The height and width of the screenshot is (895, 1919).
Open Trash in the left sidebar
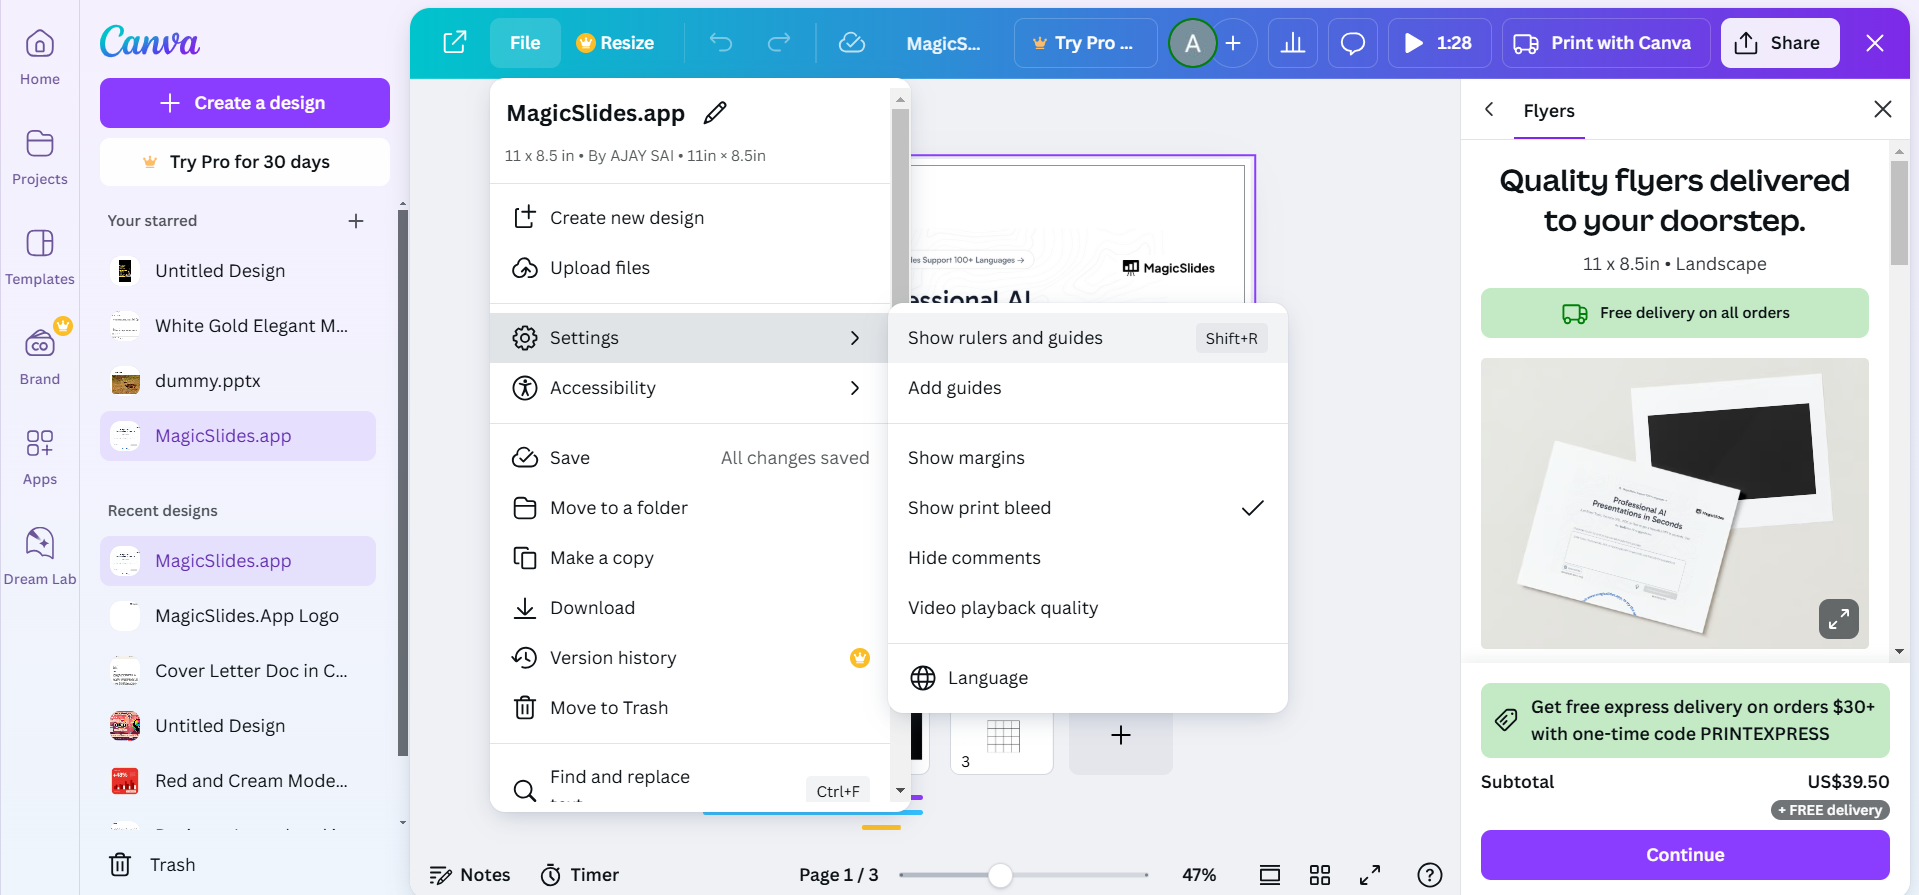click(x=153, y=865)
